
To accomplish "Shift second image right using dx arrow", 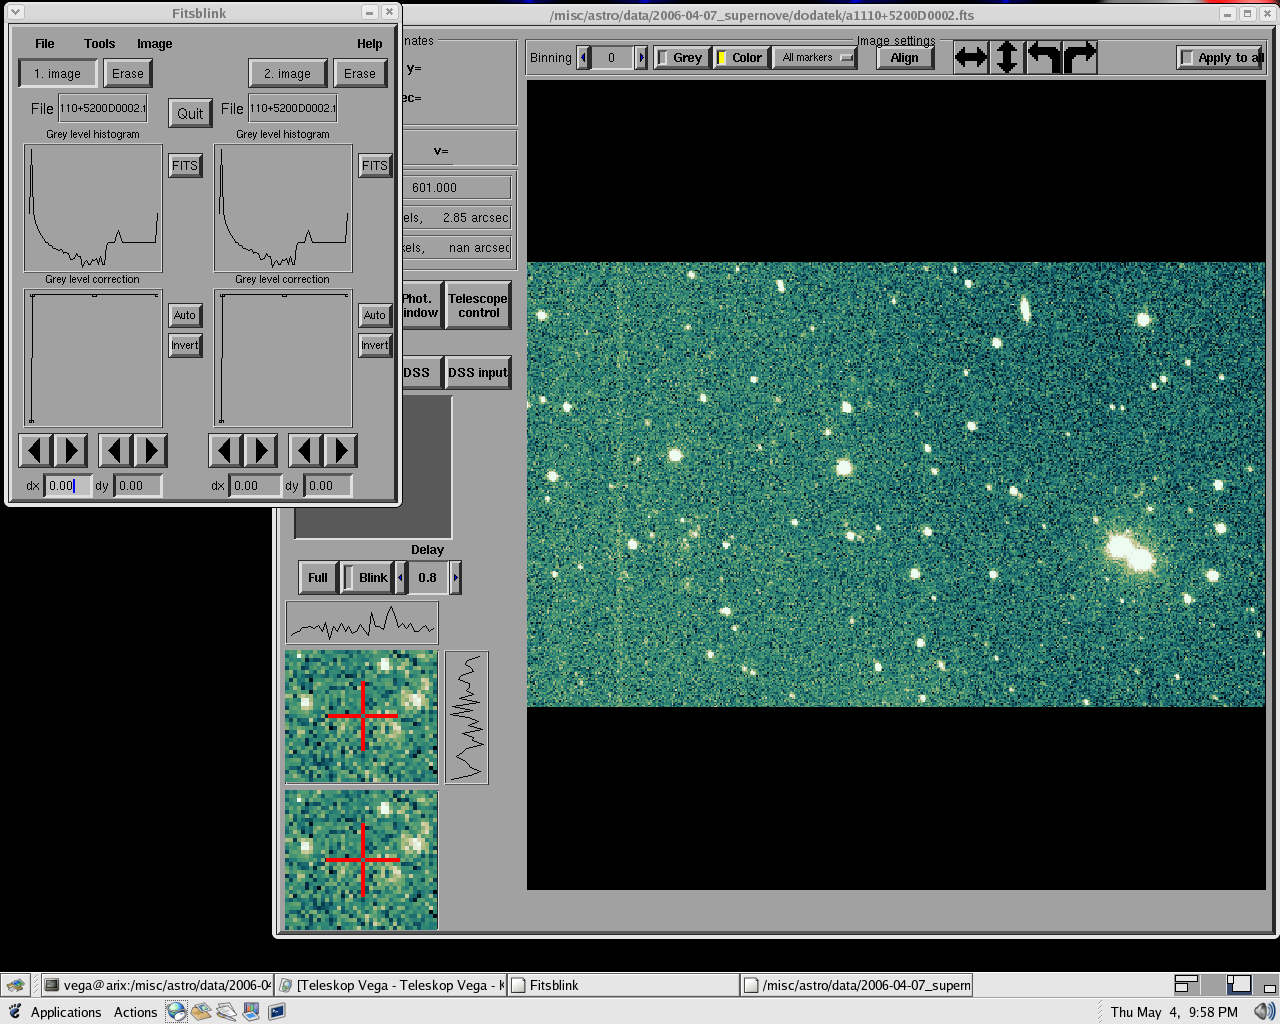I will pyautogui.click(x=261, y=451).
